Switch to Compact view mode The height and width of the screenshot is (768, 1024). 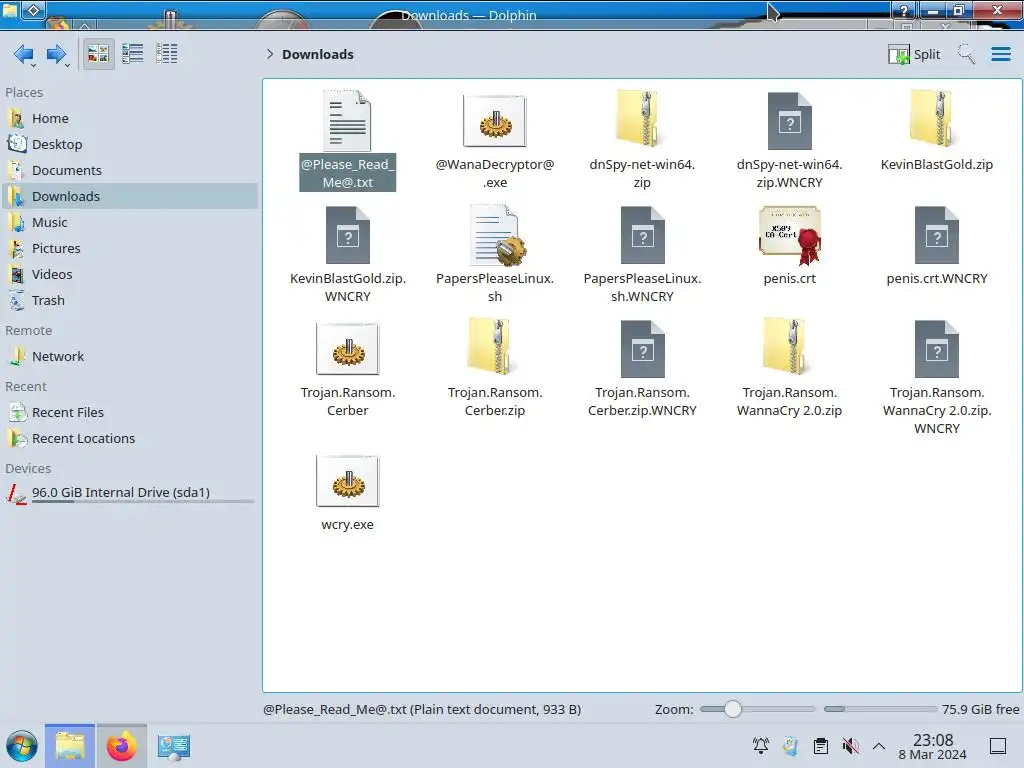tap(133, 54)
